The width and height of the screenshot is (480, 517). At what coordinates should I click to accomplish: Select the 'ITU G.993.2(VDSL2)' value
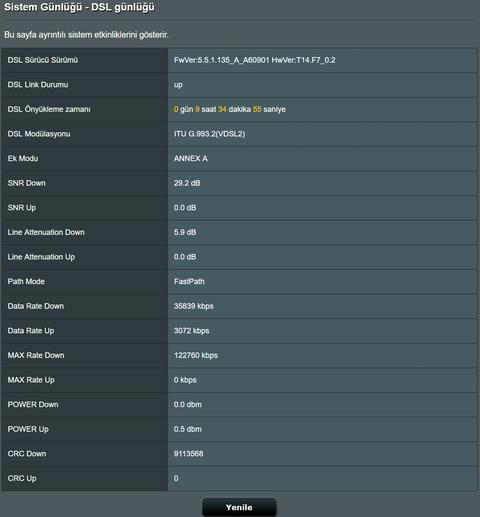pos(209,134)
